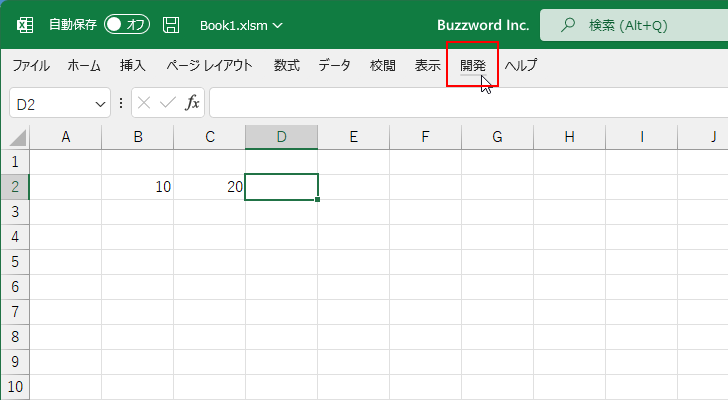
Task: Select the ページ レイアウト tab
Action: tap(209, 65)
